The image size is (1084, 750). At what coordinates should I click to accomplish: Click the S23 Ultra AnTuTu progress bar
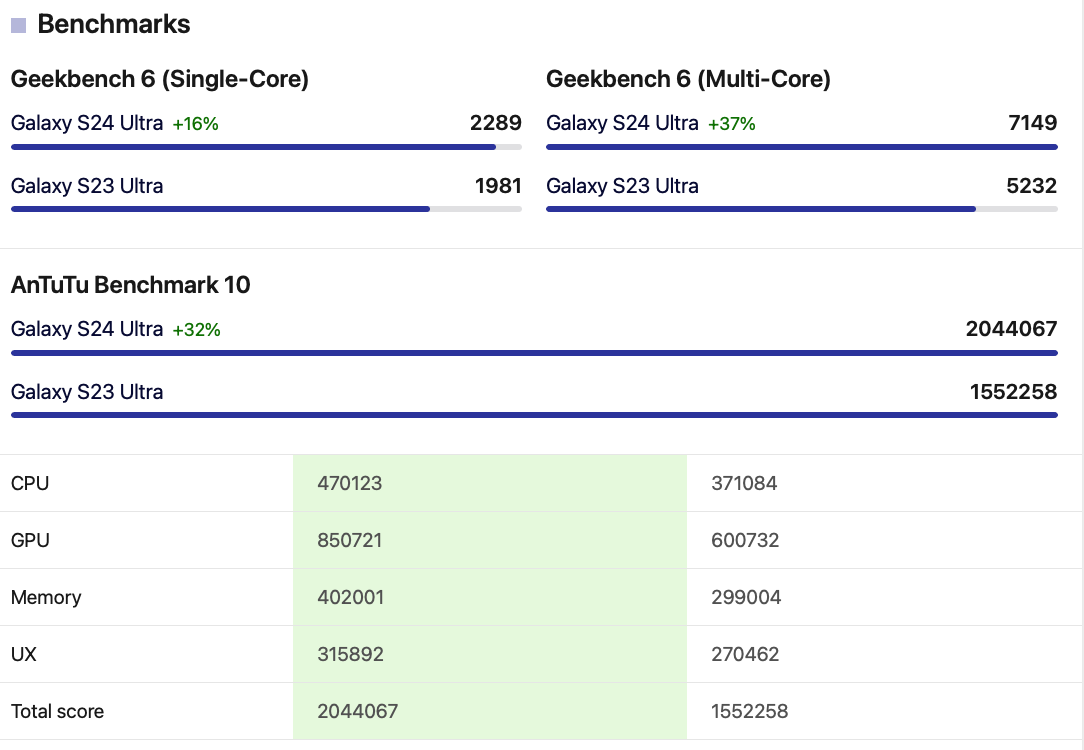(534, 415)
